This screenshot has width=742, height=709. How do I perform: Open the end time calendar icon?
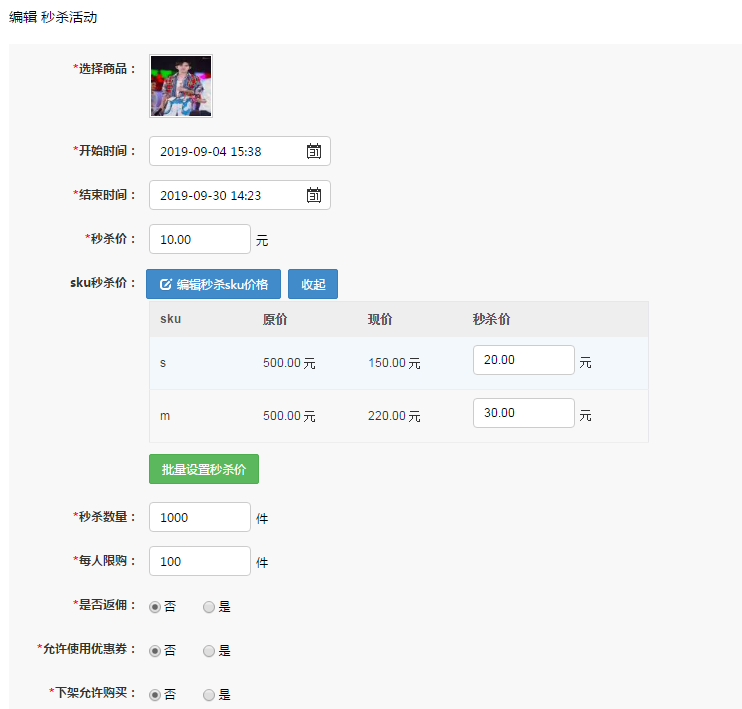point(314,195)
